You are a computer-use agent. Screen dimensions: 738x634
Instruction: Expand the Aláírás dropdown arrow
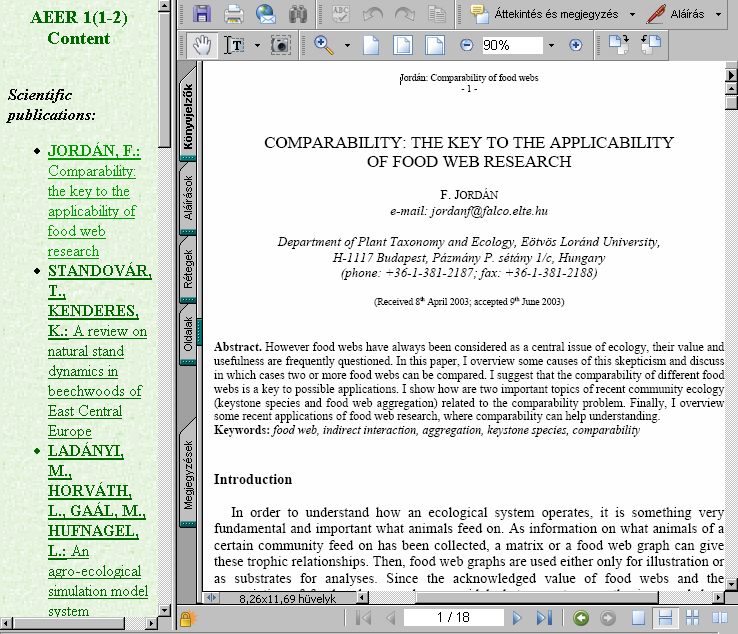(718, 15)
